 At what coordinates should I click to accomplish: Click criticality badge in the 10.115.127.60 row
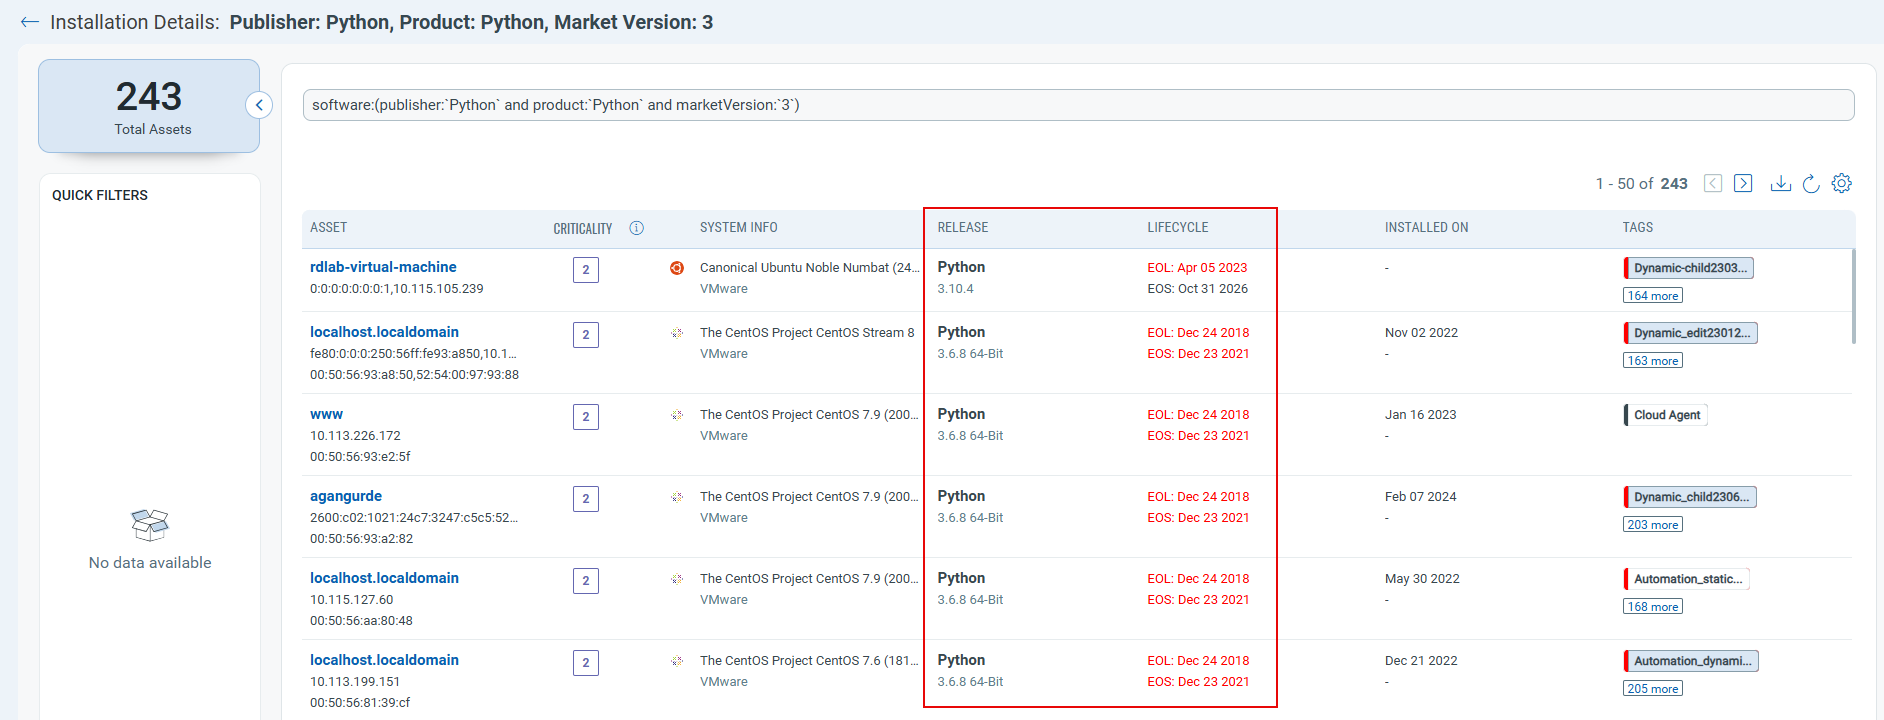click(586, 581)
